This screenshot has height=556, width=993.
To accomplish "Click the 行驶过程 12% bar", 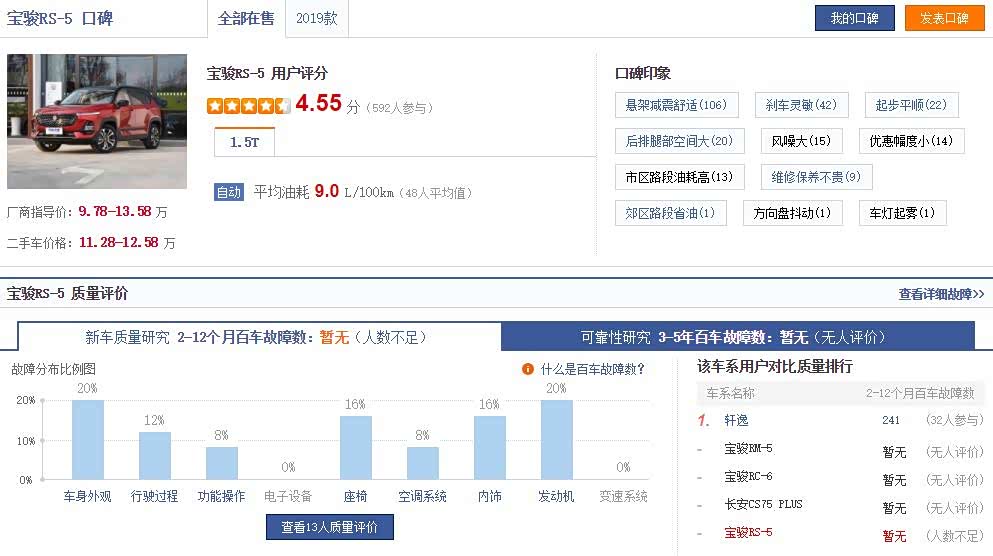I will (155, 455).
